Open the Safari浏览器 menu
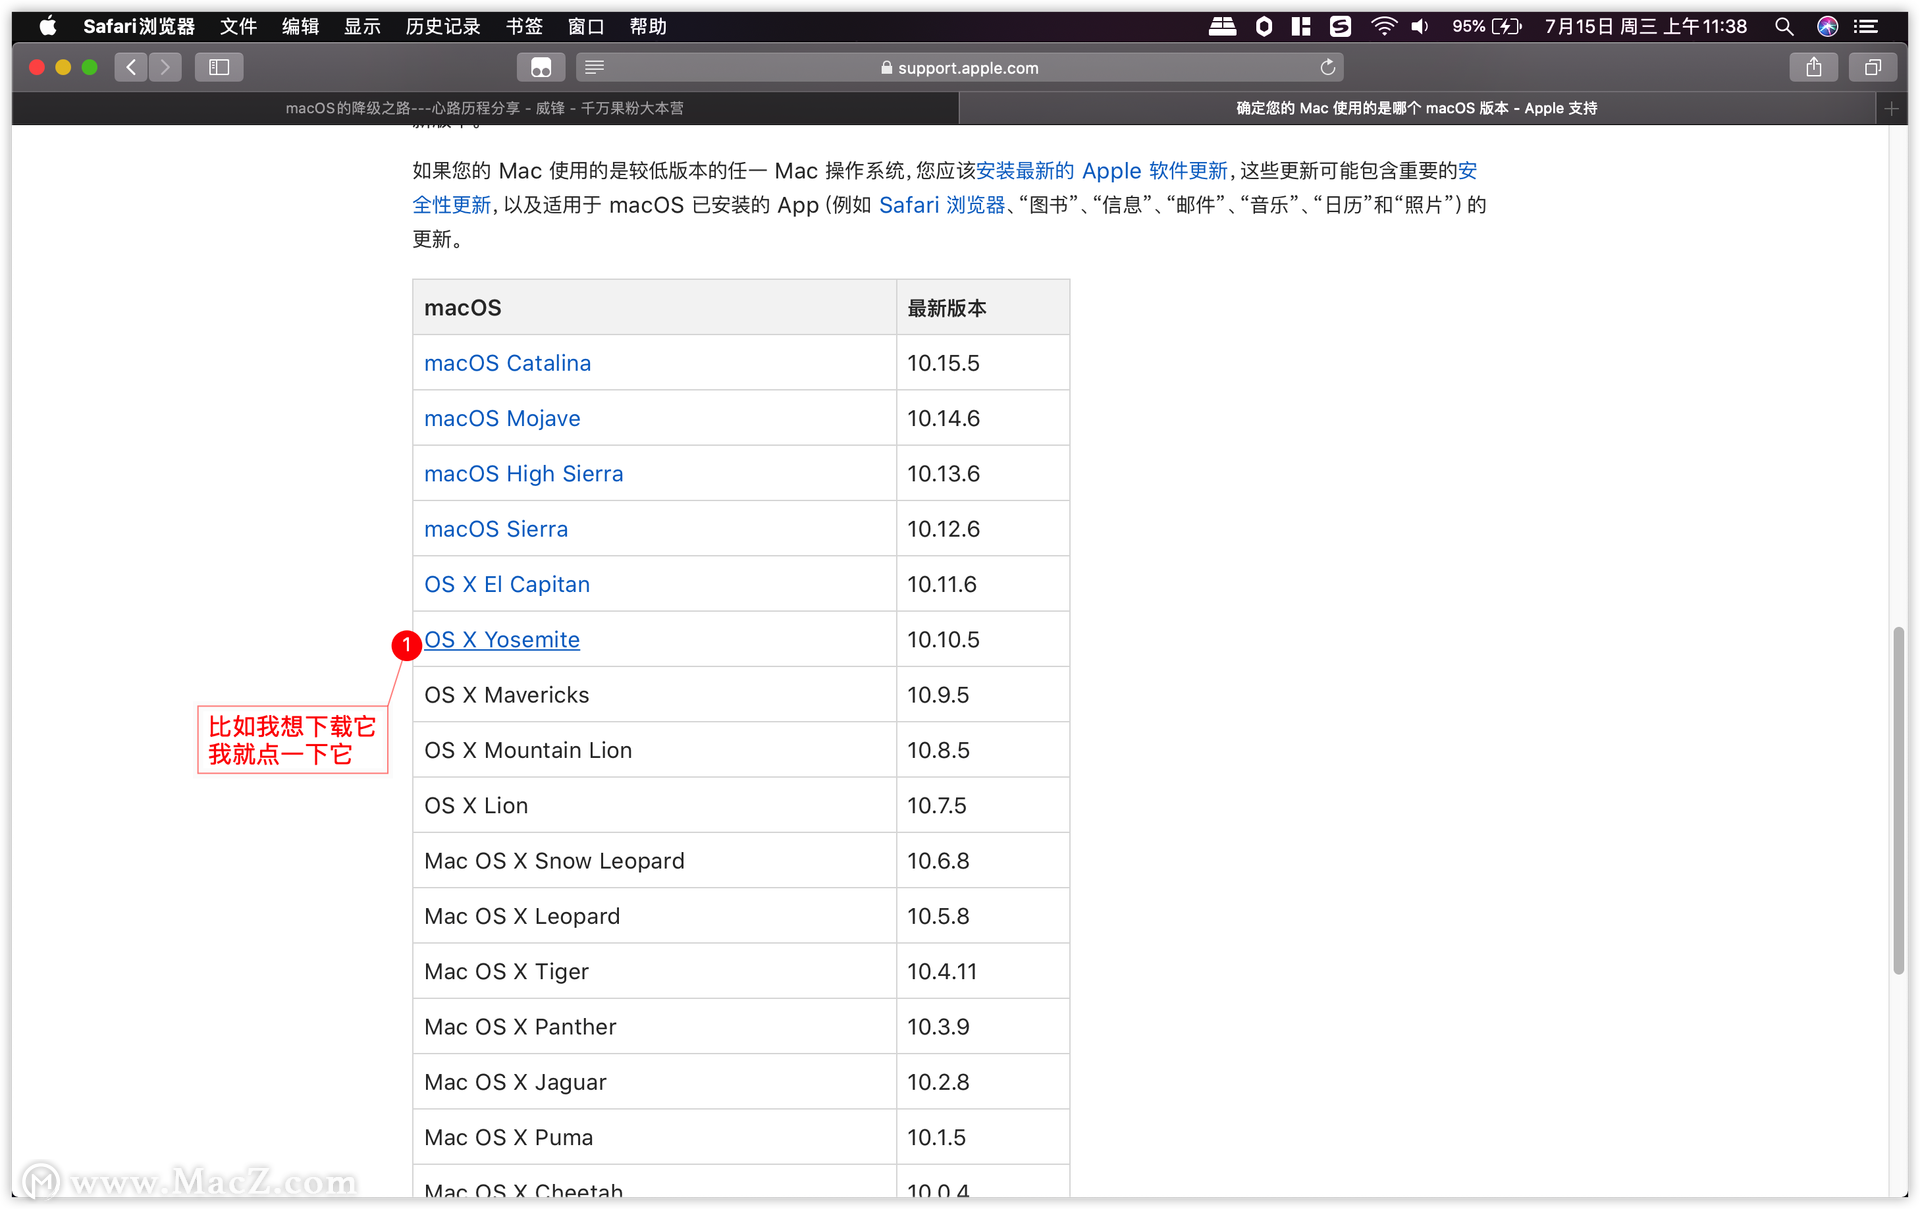This screenshot has width=1920, height=1209. point(139,26)
